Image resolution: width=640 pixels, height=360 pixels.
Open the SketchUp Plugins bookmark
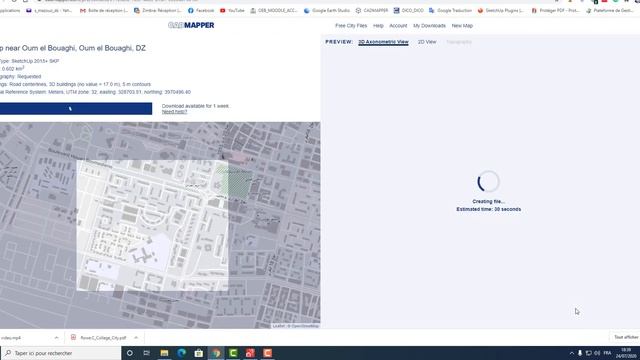501,11
